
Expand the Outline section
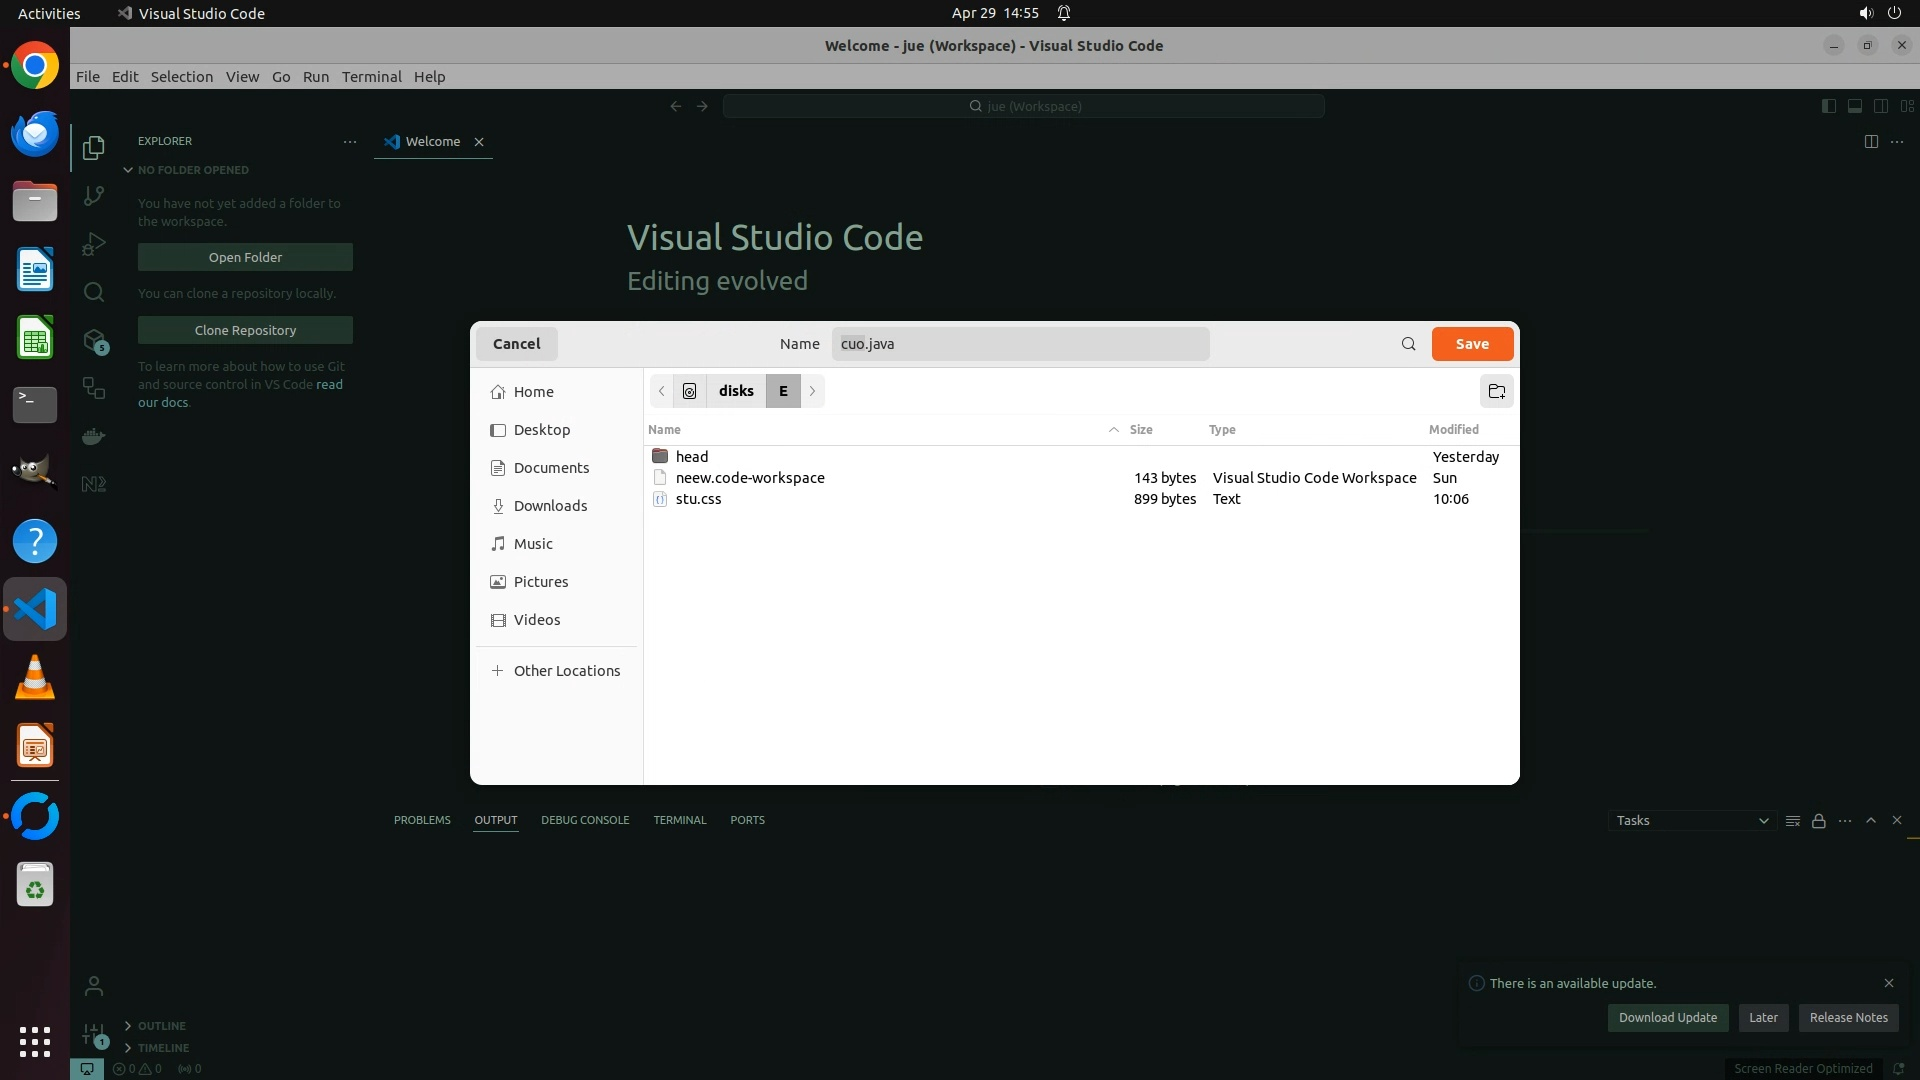161,1026
